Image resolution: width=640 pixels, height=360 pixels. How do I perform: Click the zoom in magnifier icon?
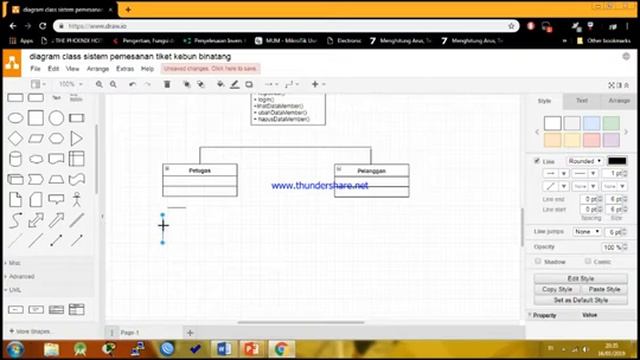pyautogui.click(x=99, y=84)
